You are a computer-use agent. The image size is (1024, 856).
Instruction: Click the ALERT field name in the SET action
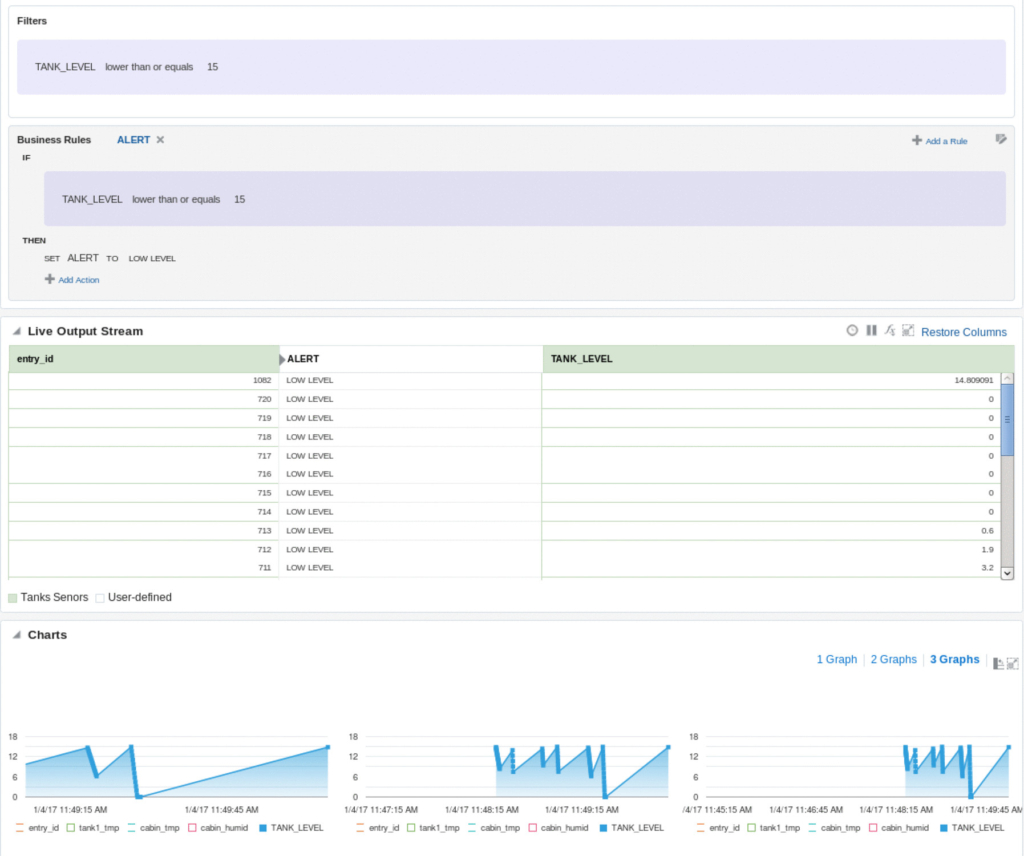point(83,258)
